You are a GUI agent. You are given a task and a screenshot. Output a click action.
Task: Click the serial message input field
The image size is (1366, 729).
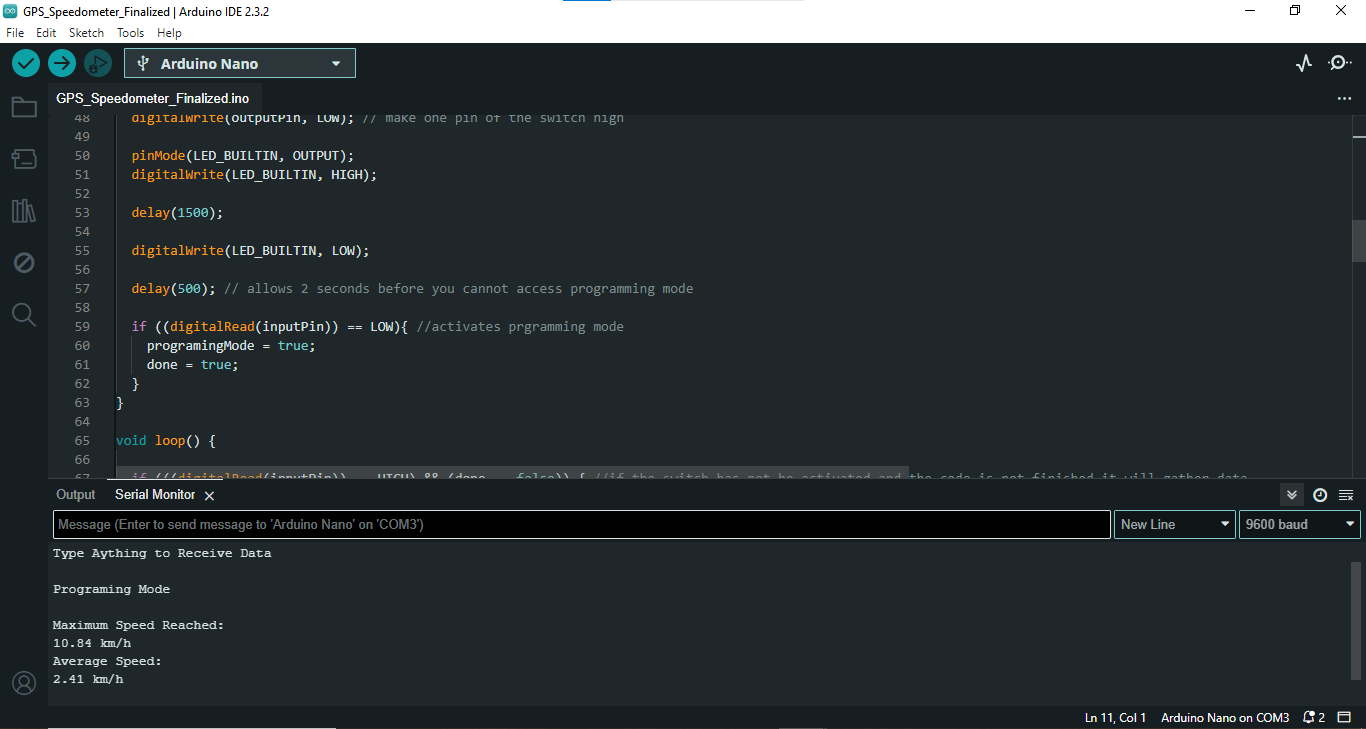click(582, 524)
